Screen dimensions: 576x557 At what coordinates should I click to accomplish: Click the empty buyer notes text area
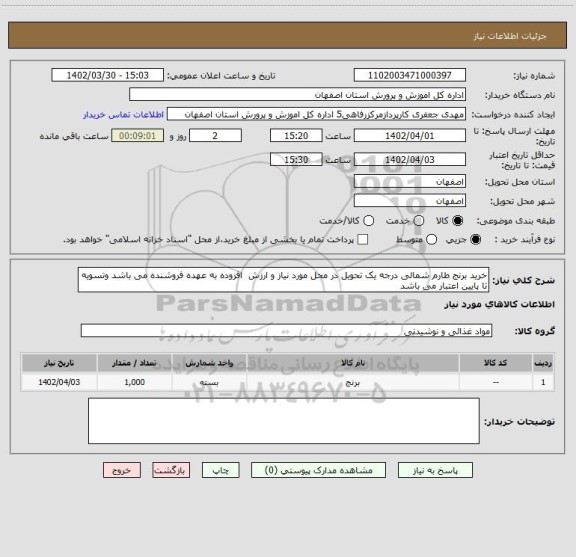284,421
